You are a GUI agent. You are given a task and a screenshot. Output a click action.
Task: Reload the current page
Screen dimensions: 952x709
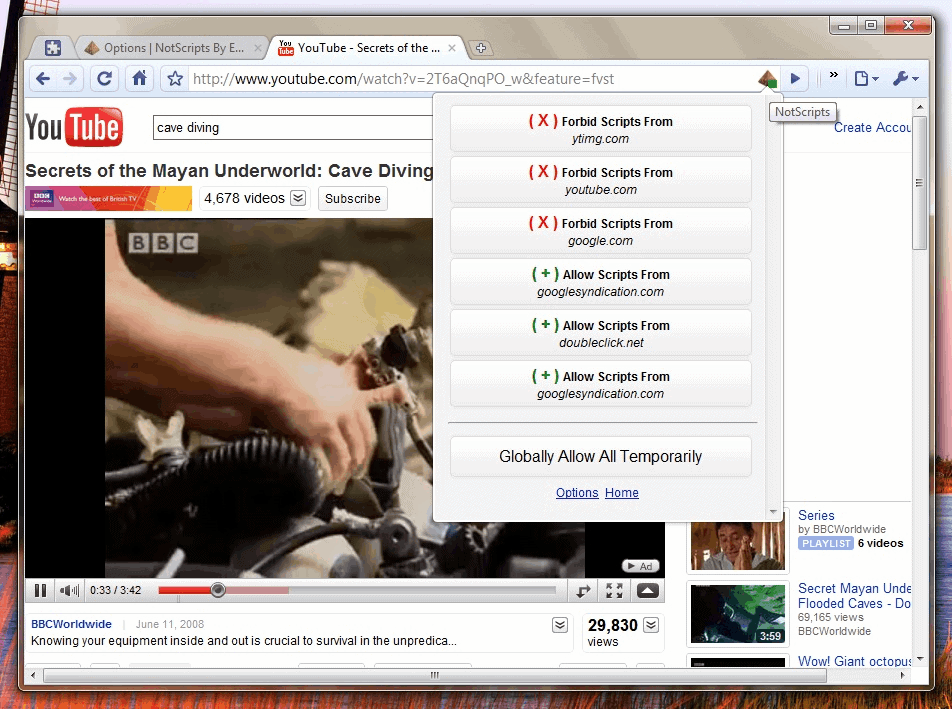coord(104,79)
